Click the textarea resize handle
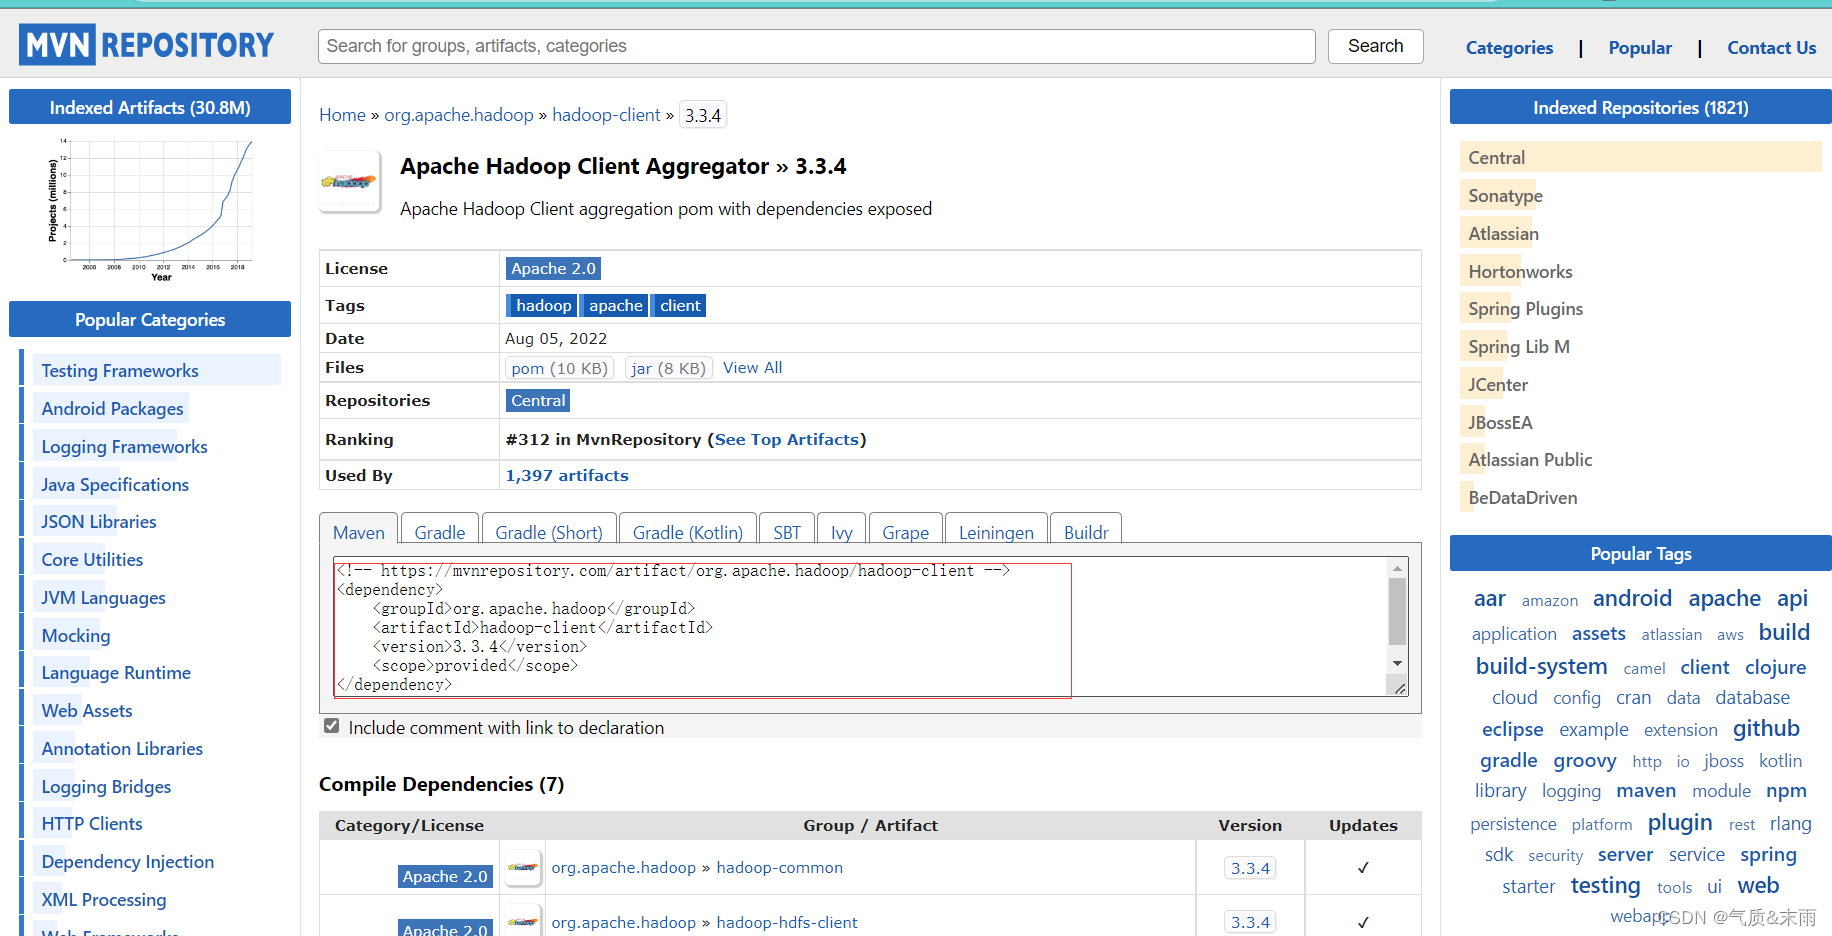 [1399, 688]
